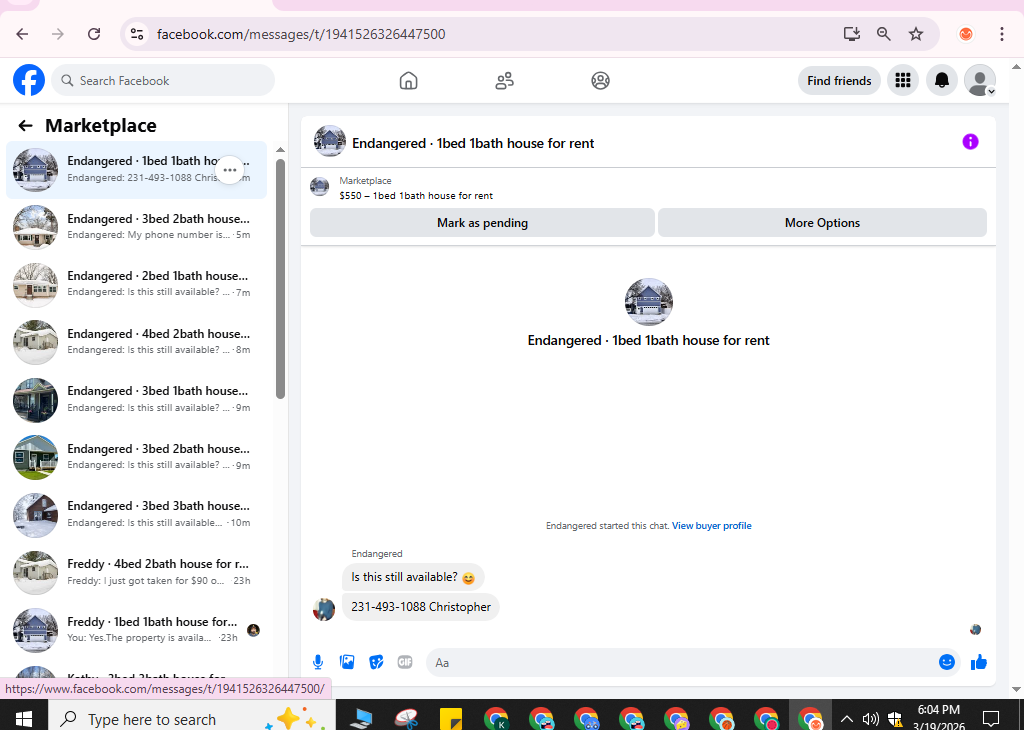Open the Groups icon in top navigation
Screen dimensions: 1024x730
click(x=600, y=80)
